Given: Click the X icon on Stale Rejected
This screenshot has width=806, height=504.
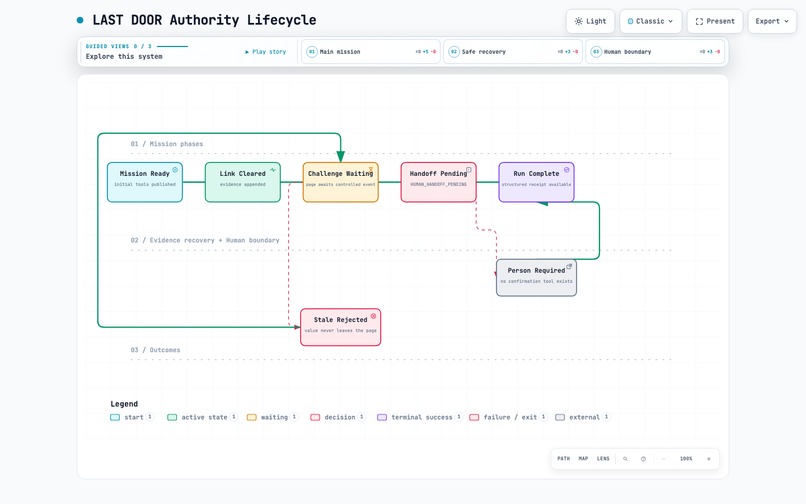Looking at the screenshot, I should click(x=373, y=316).
